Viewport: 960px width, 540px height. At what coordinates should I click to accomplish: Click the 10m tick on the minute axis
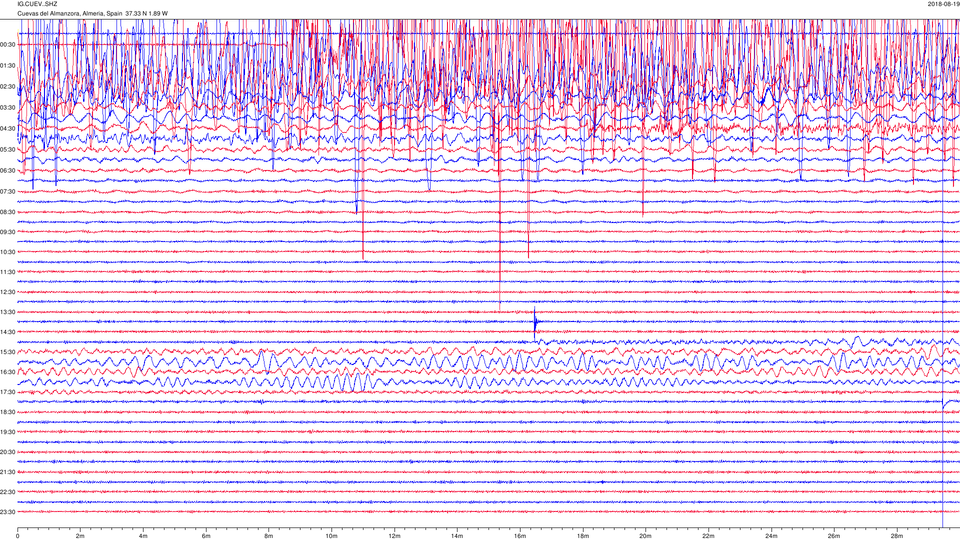[x=331, y=536]
